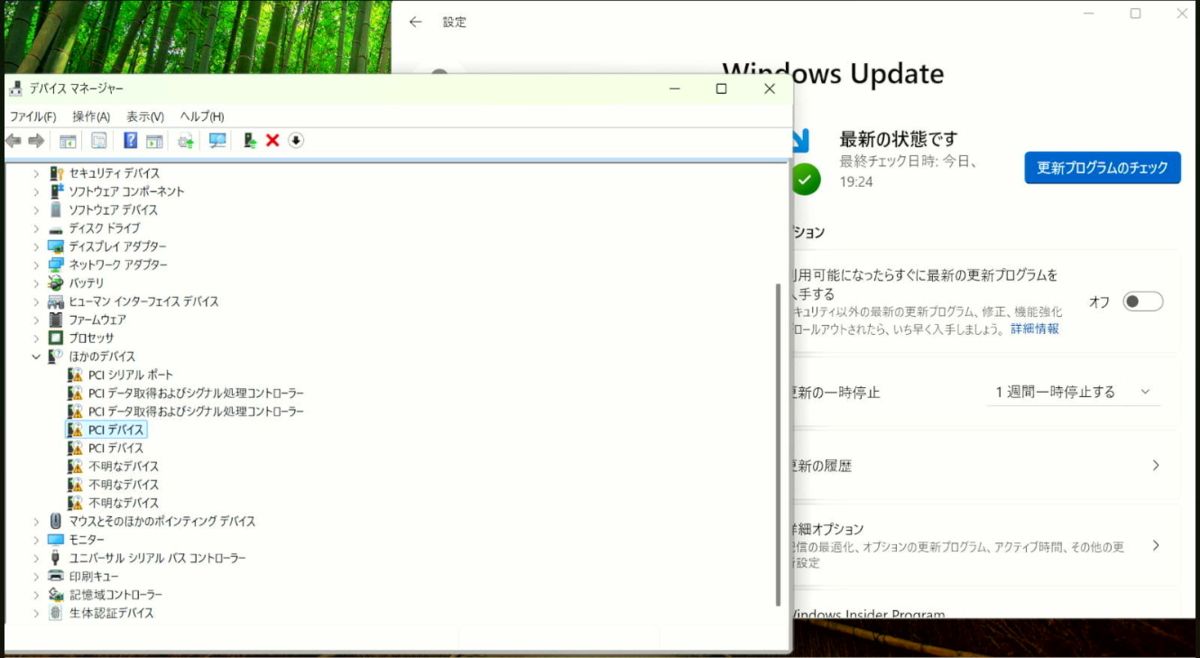This screenshot has height=658, width=1200.
Task: Select the non-highlighted PCI デバイス entry
Action: pyautogui.click(x=116, y=448)
